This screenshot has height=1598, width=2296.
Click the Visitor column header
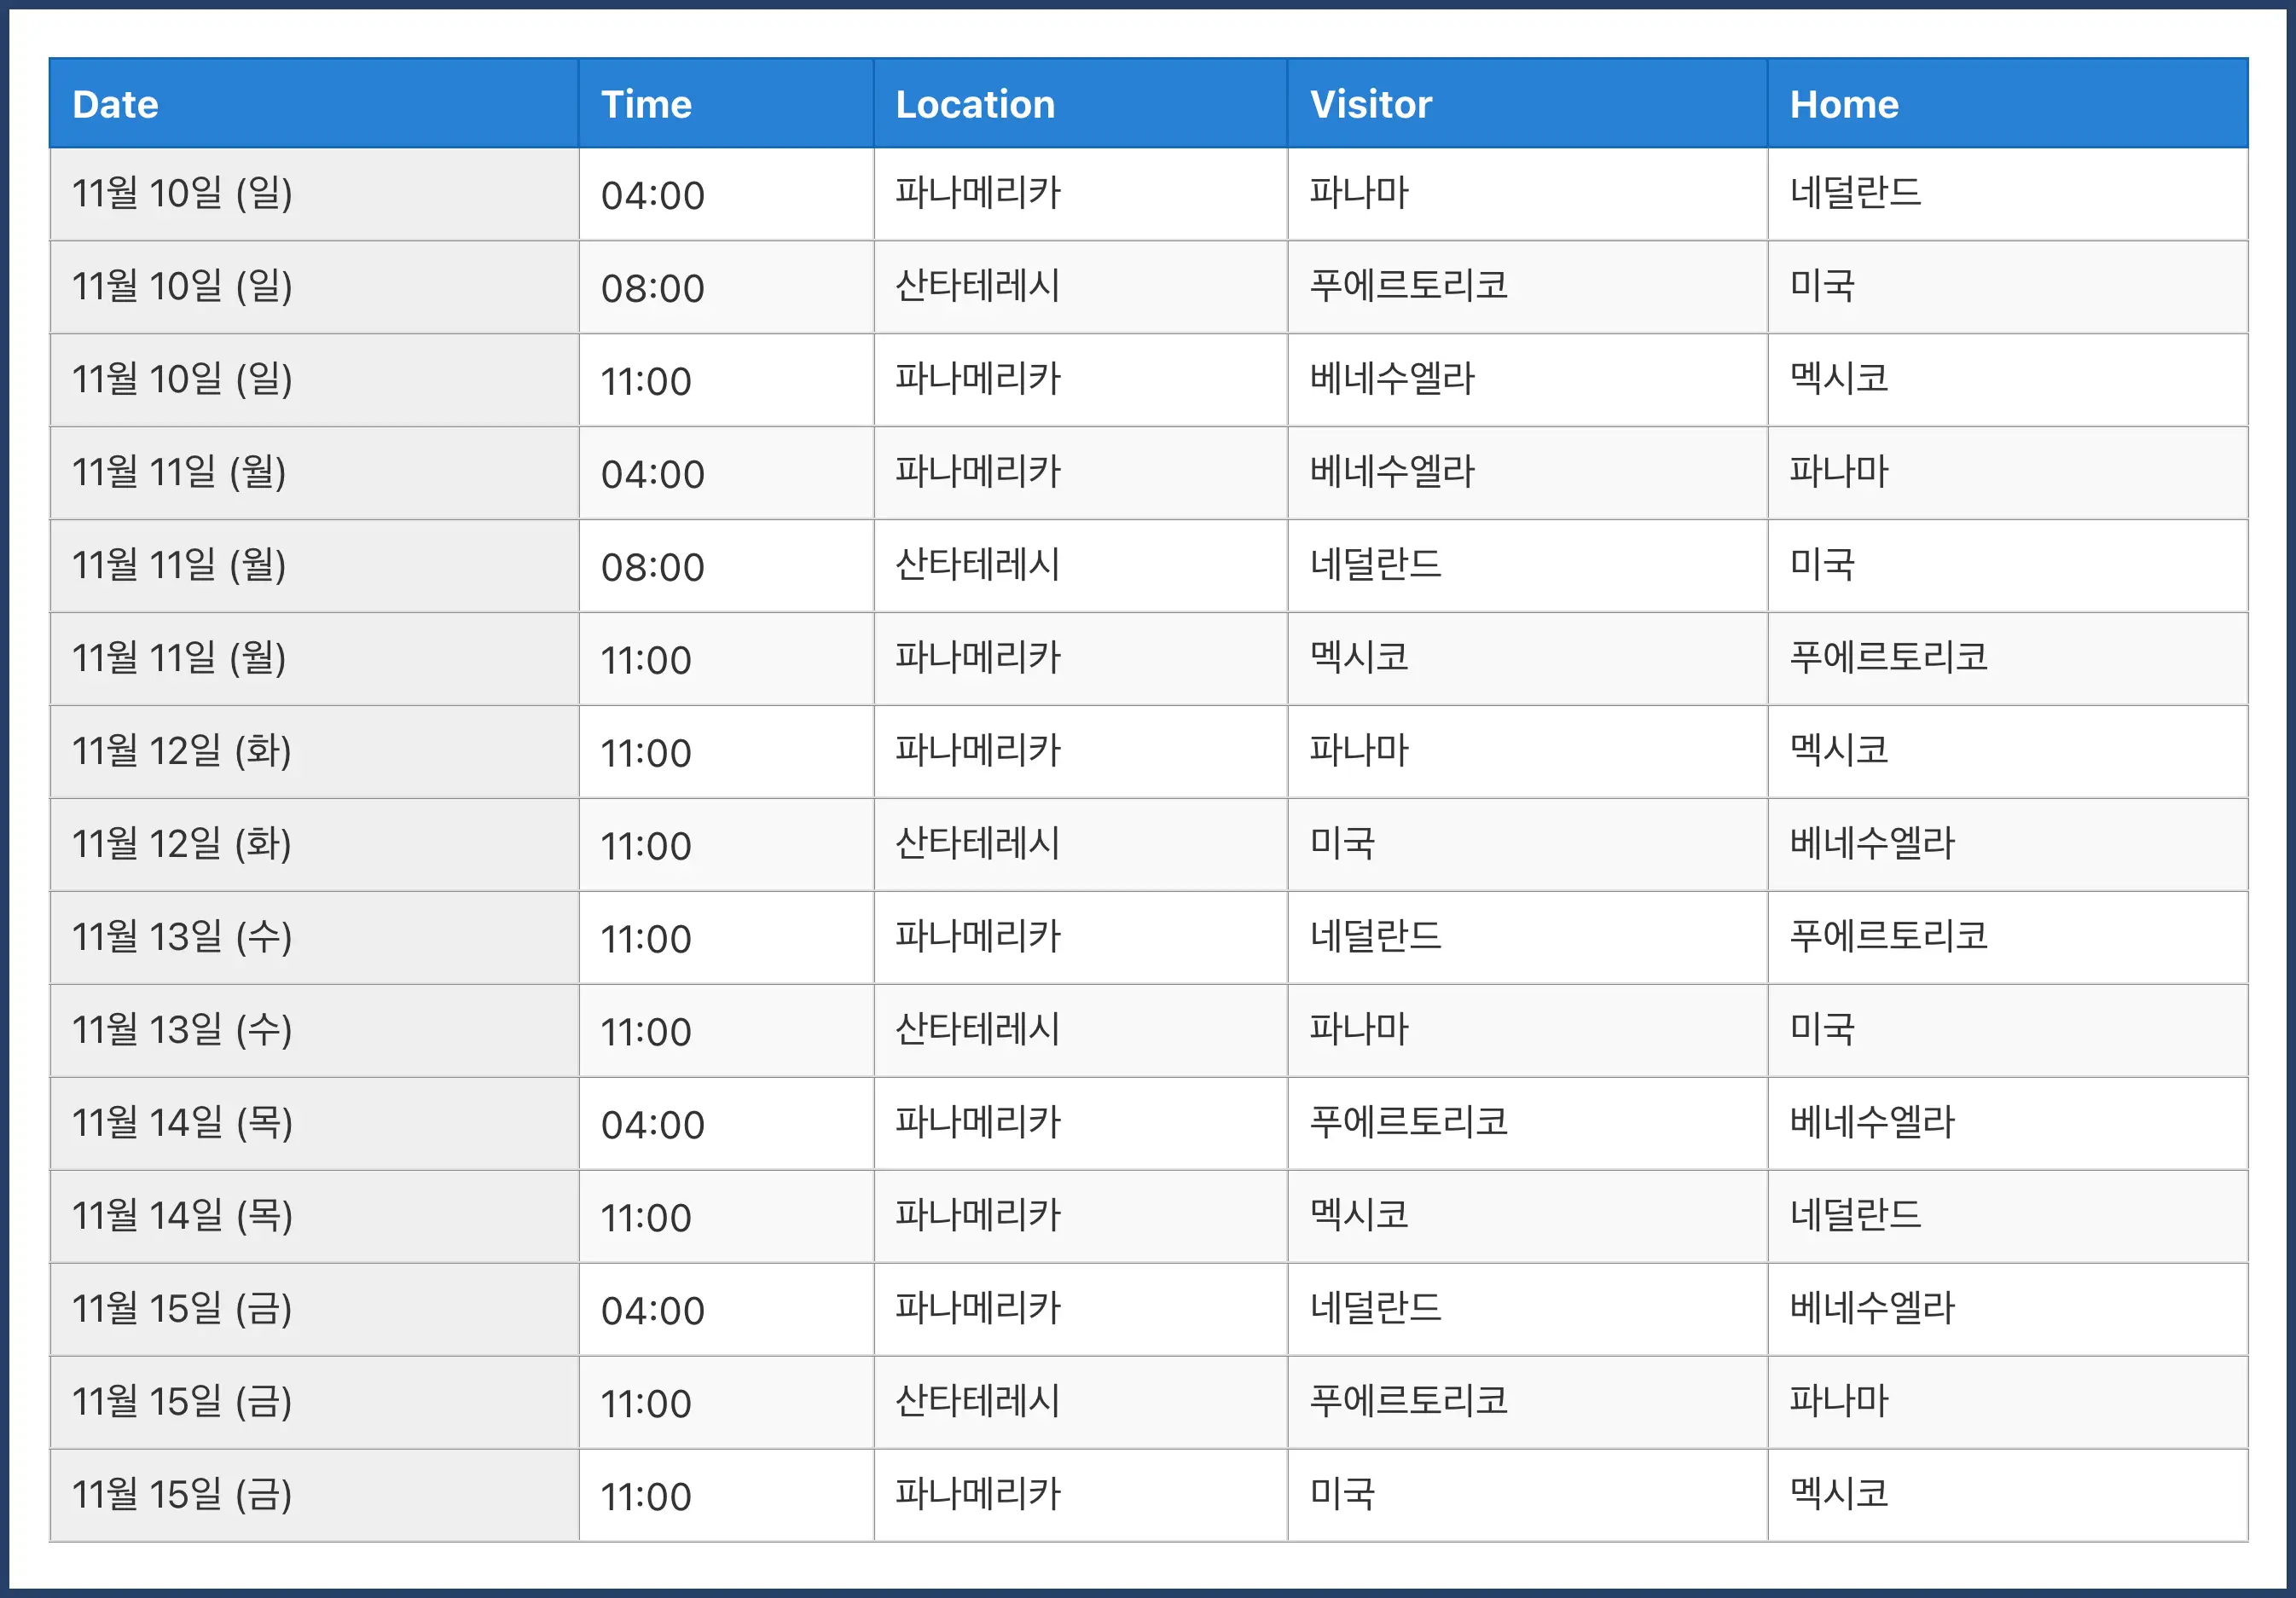pyautogui.click(x=1371, y=104)
